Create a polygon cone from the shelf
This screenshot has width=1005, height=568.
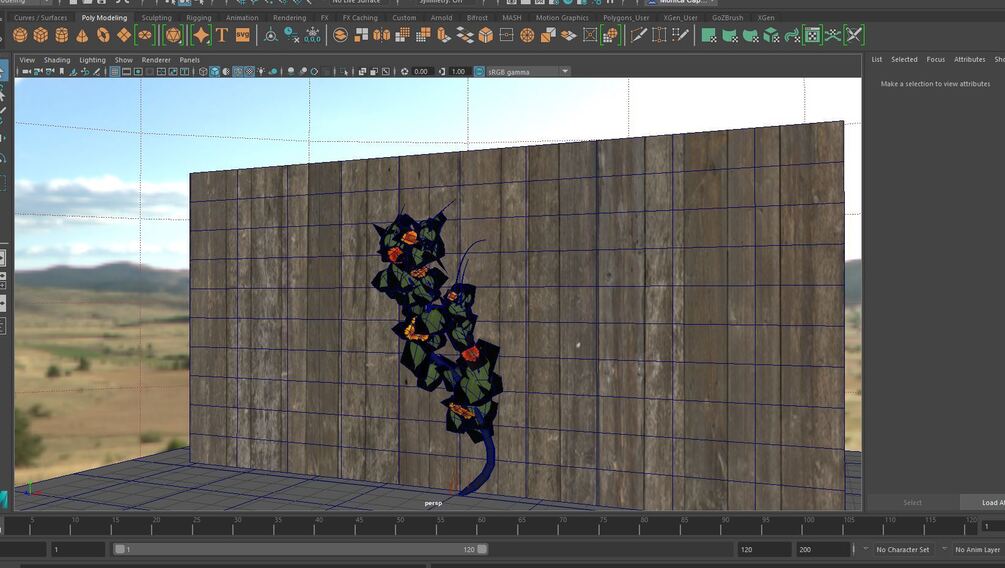tap(82, 35)
